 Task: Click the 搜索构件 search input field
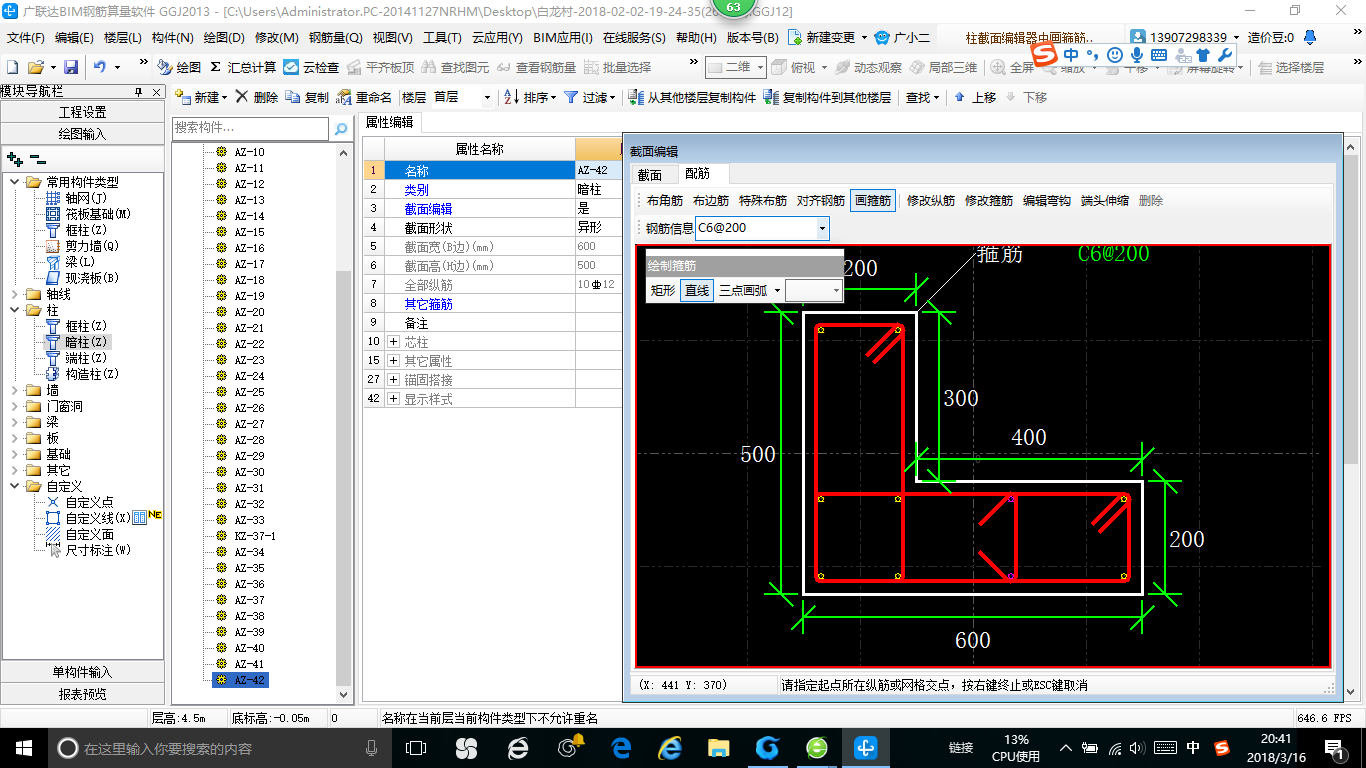pyautogui.click(x=250, y=128)
